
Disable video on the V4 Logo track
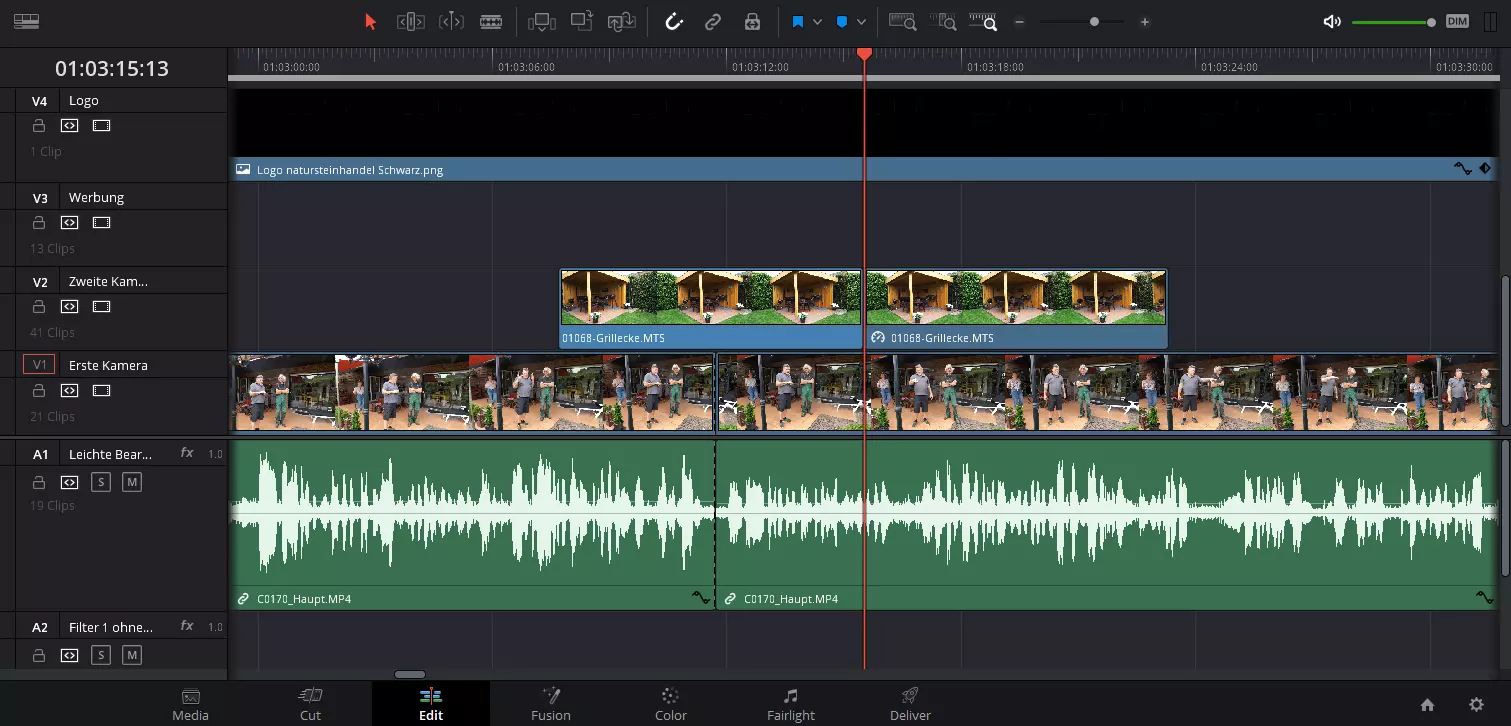point(101,126)
